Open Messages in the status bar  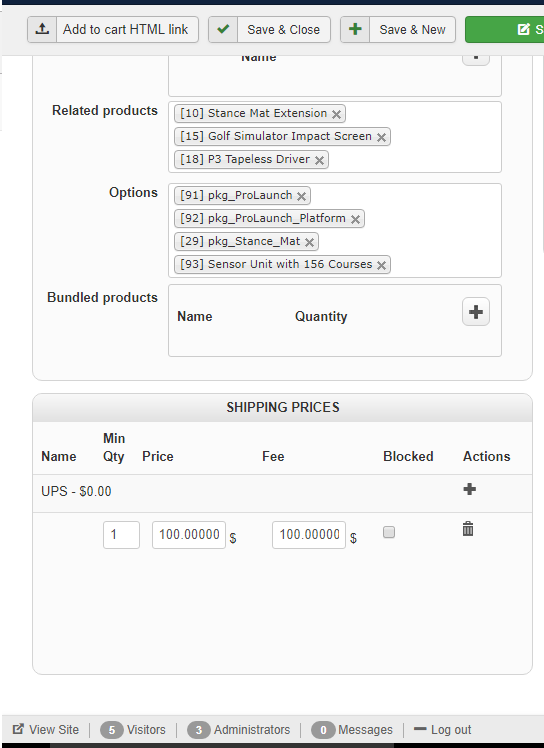pyautogui.click(x=352, y=729)
